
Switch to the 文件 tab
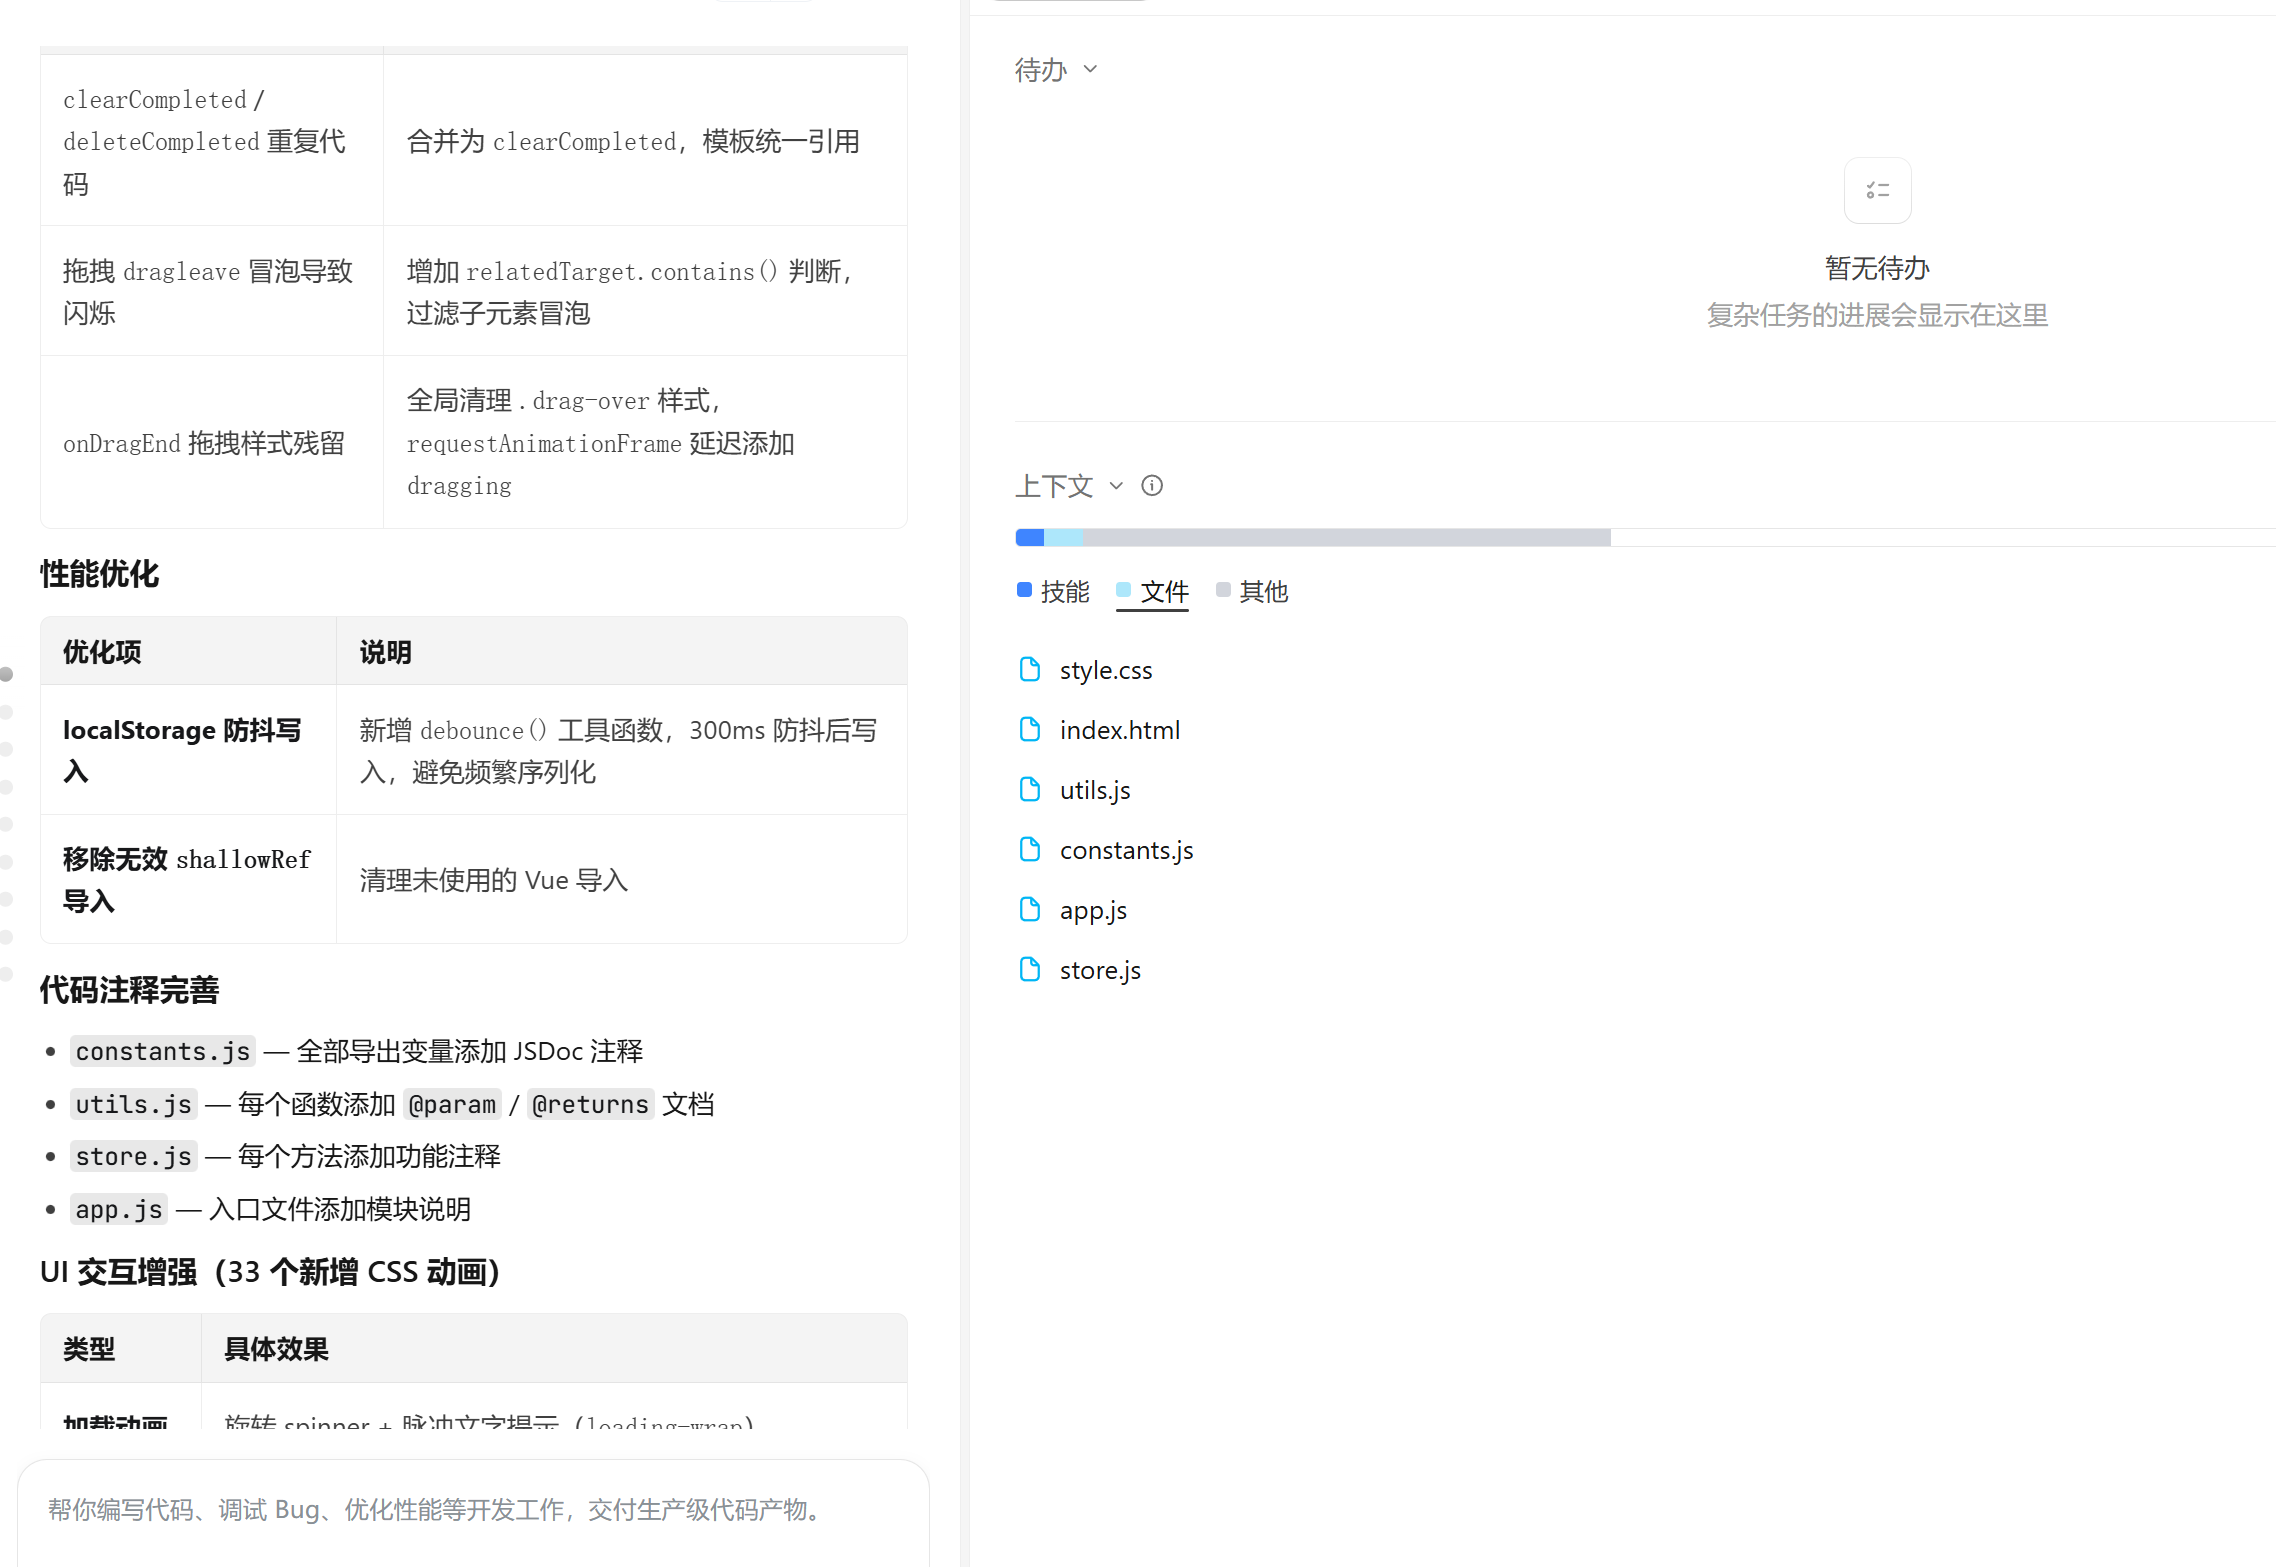[x=1152, y=591]
